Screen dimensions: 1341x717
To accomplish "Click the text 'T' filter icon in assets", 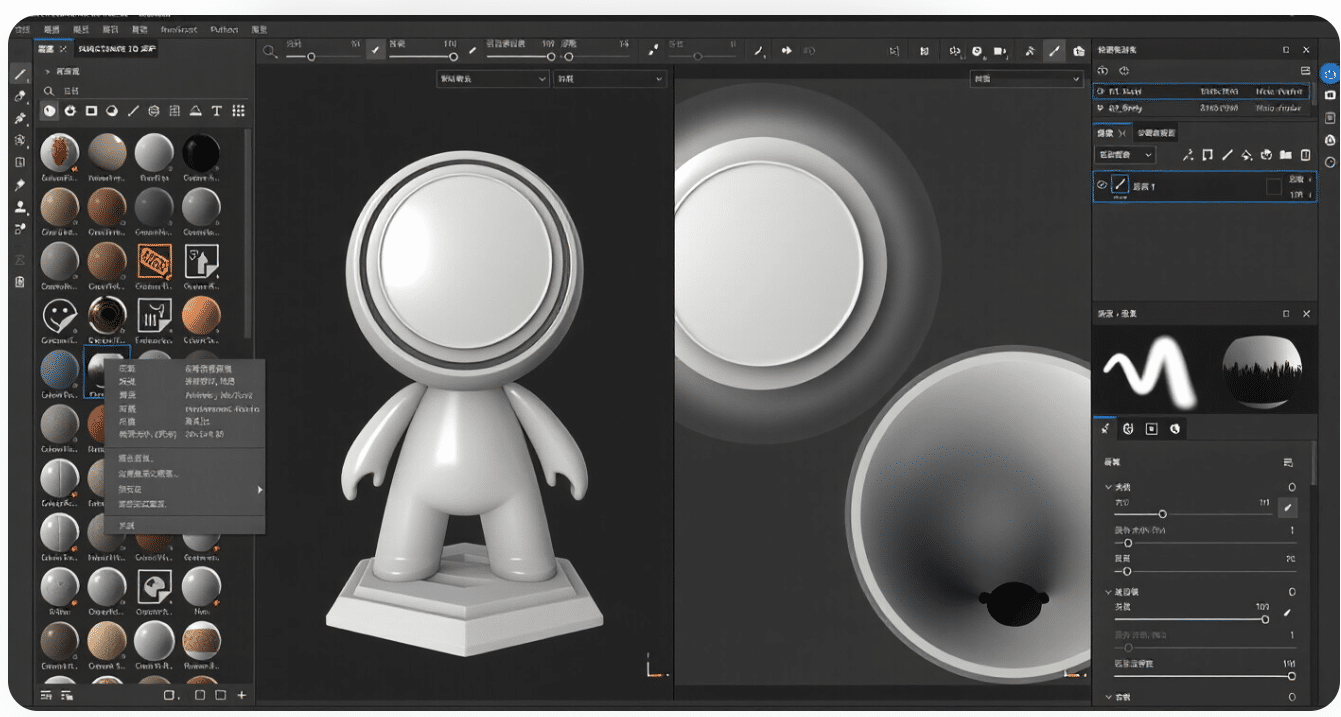I will pyautogui.click(x=217, y=111).
